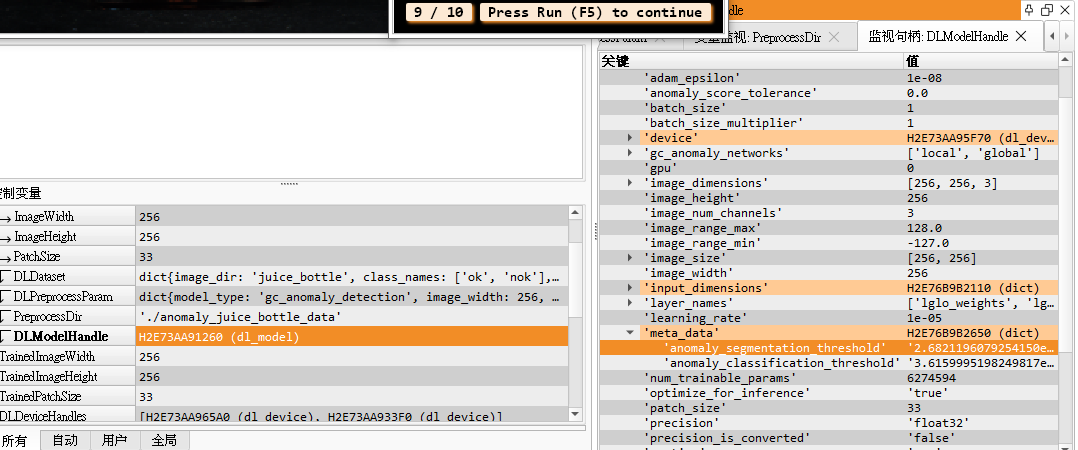The image size is (1078, 450).
Task: Switch to the 自动 variables tab
Action: point(65,440)
